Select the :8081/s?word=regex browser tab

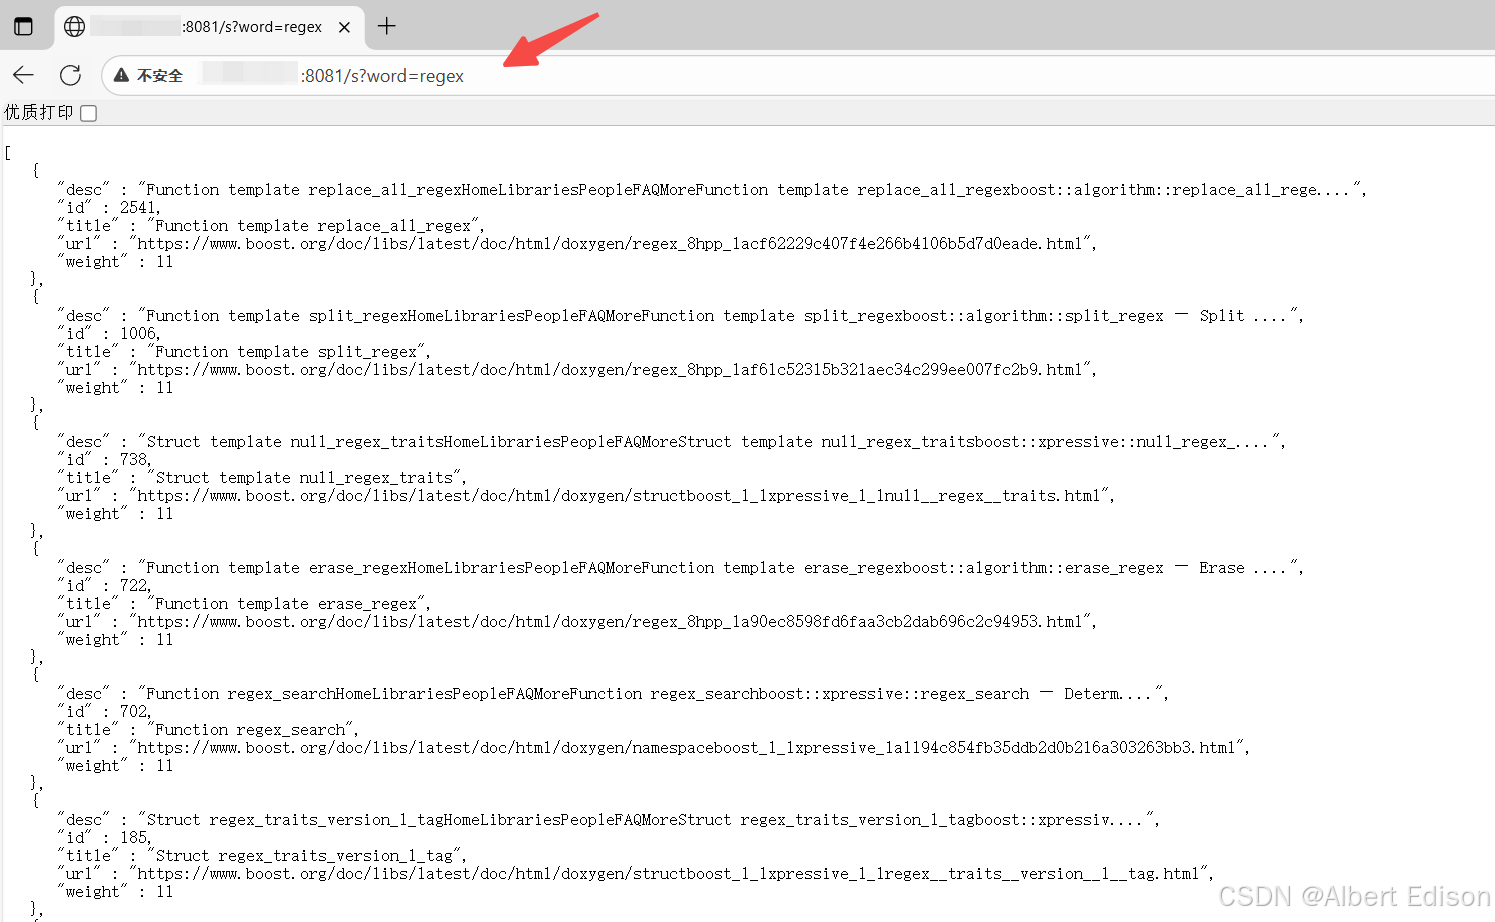tap(208, 27)
